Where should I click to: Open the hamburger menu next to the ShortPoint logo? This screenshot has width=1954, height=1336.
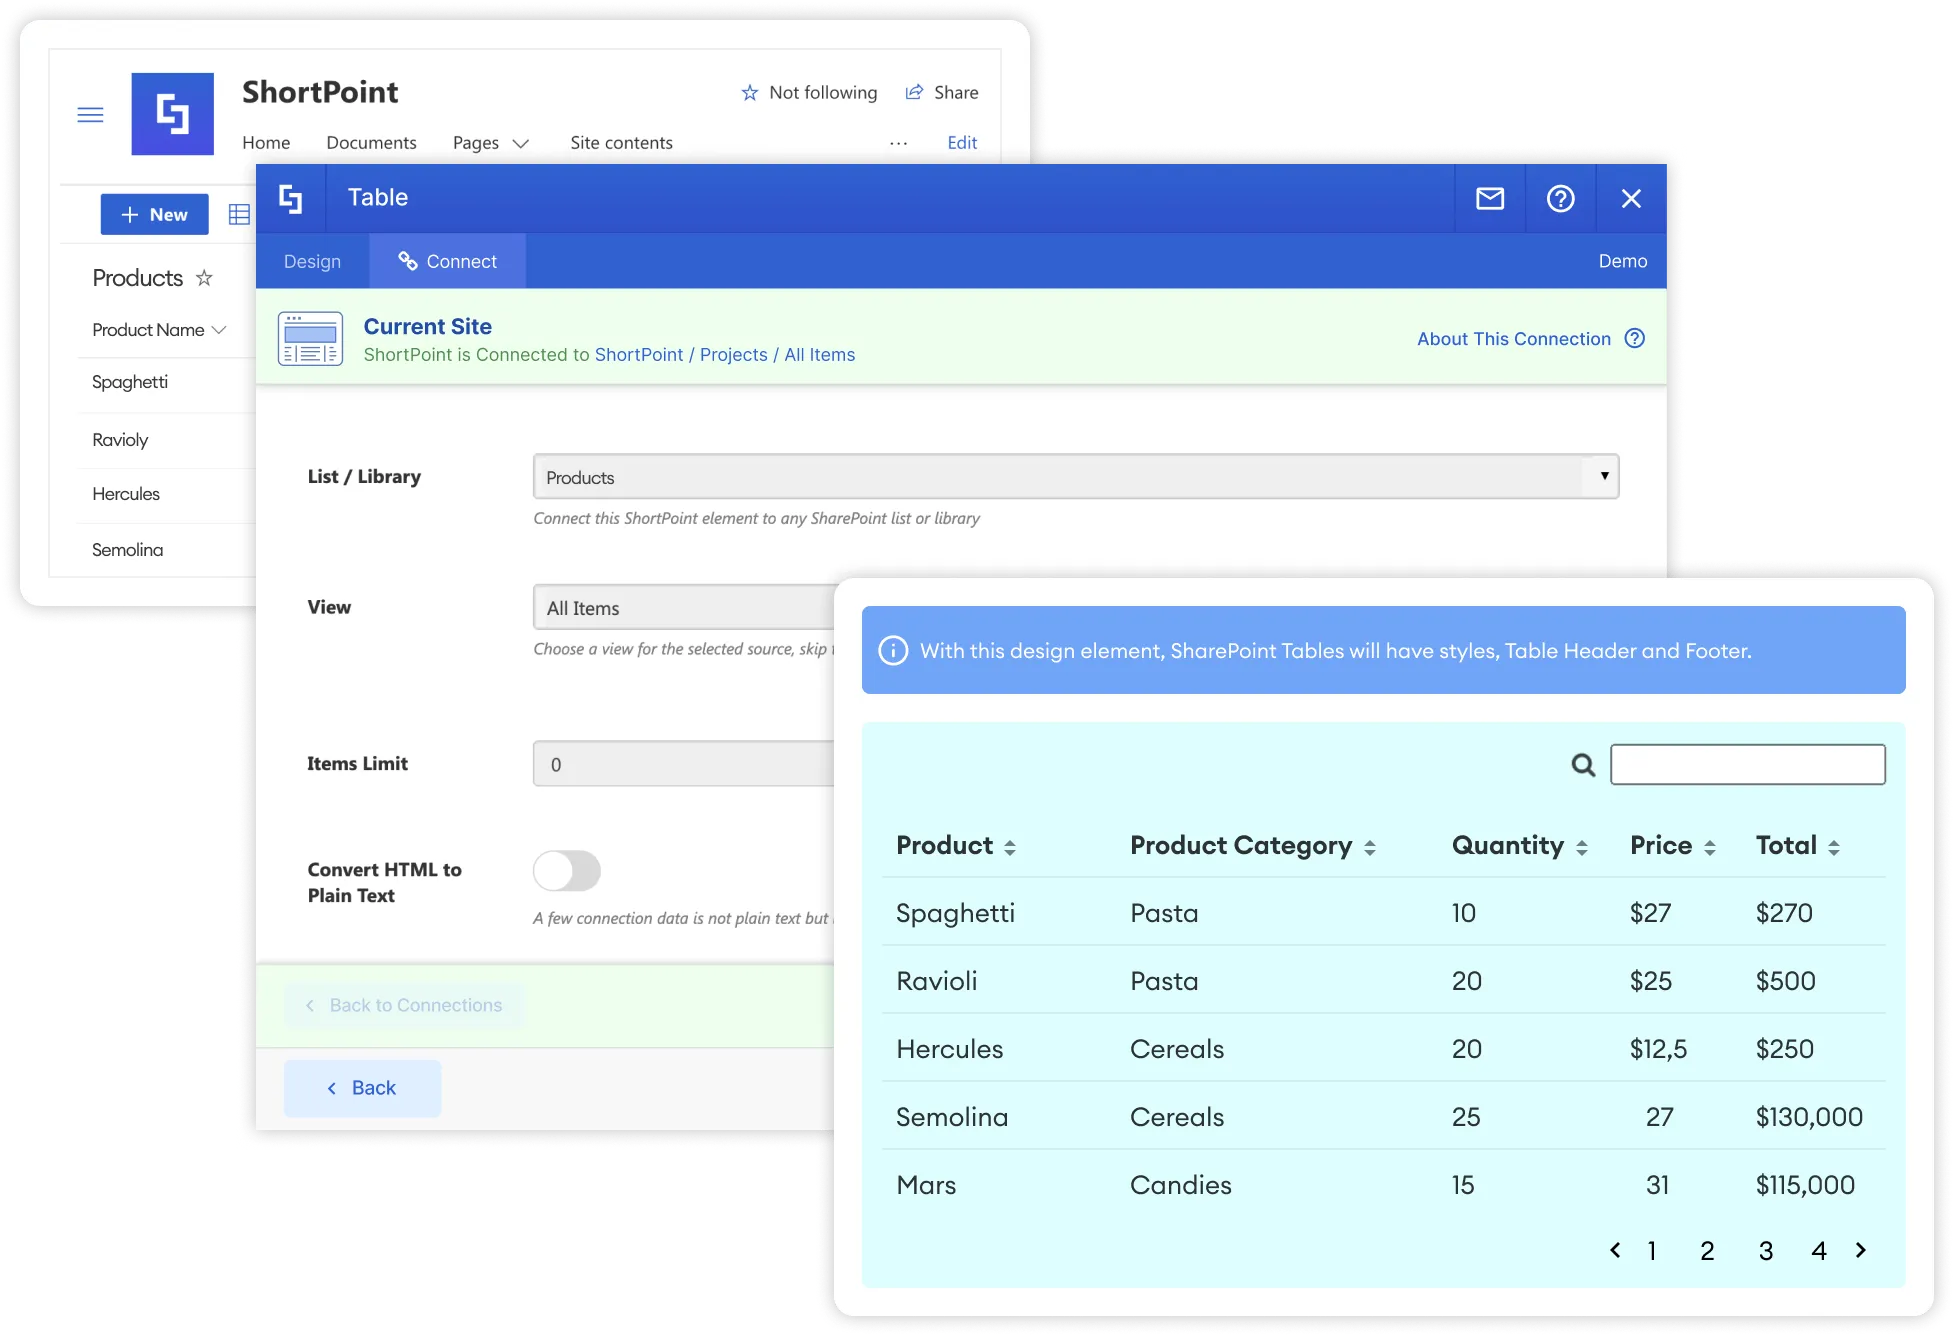click(x=90, y=114)
